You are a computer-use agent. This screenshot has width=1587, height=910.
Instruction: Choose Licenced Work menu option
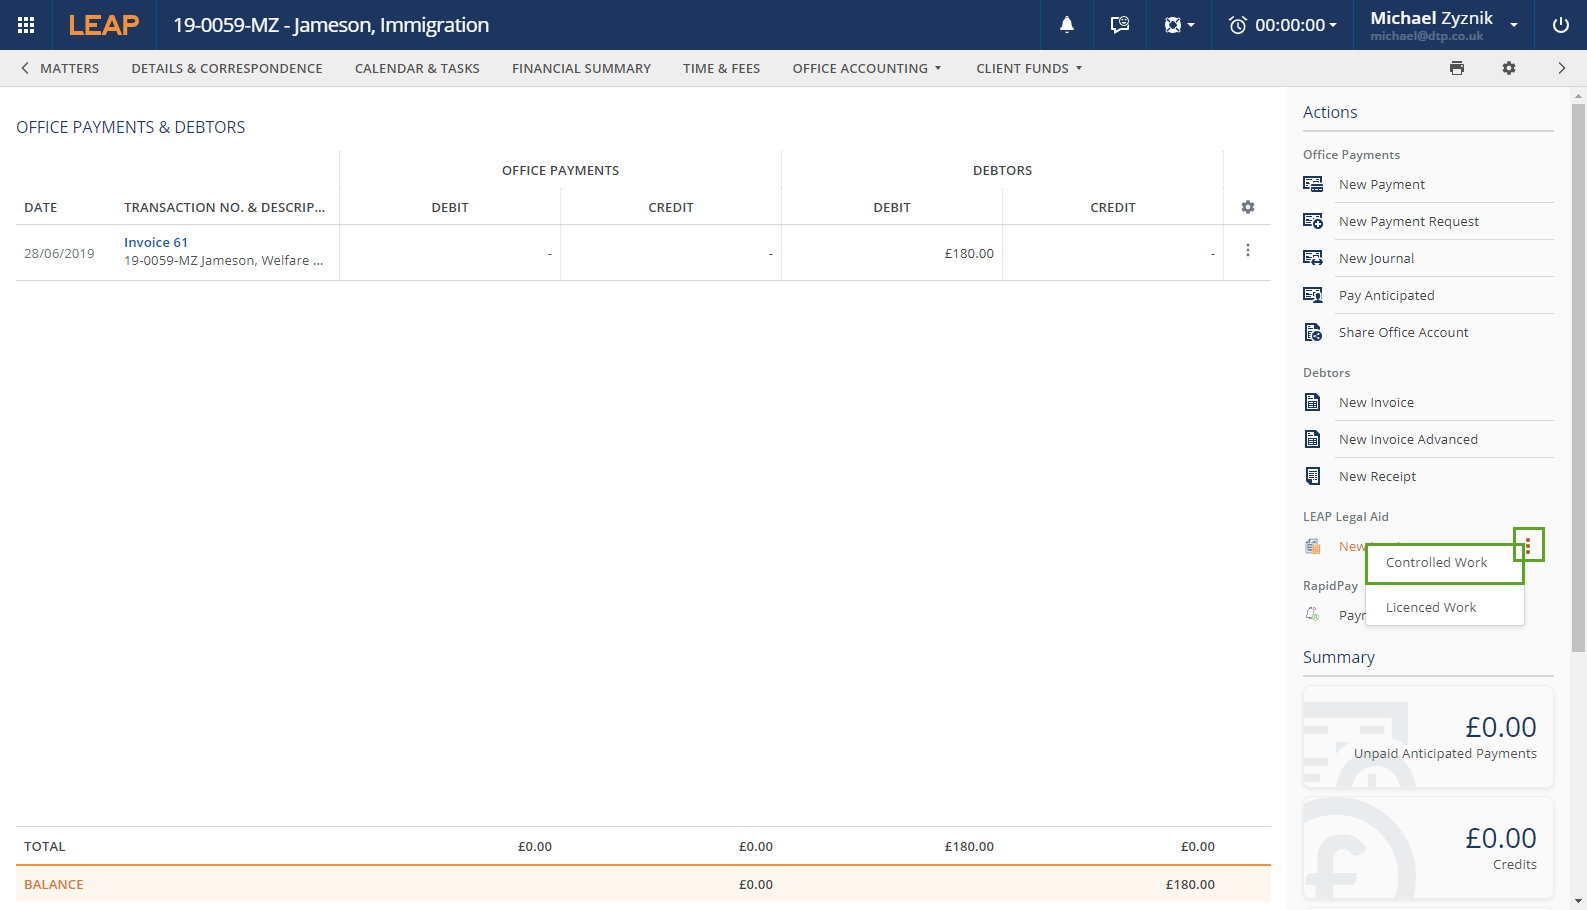click(1431, 608)
